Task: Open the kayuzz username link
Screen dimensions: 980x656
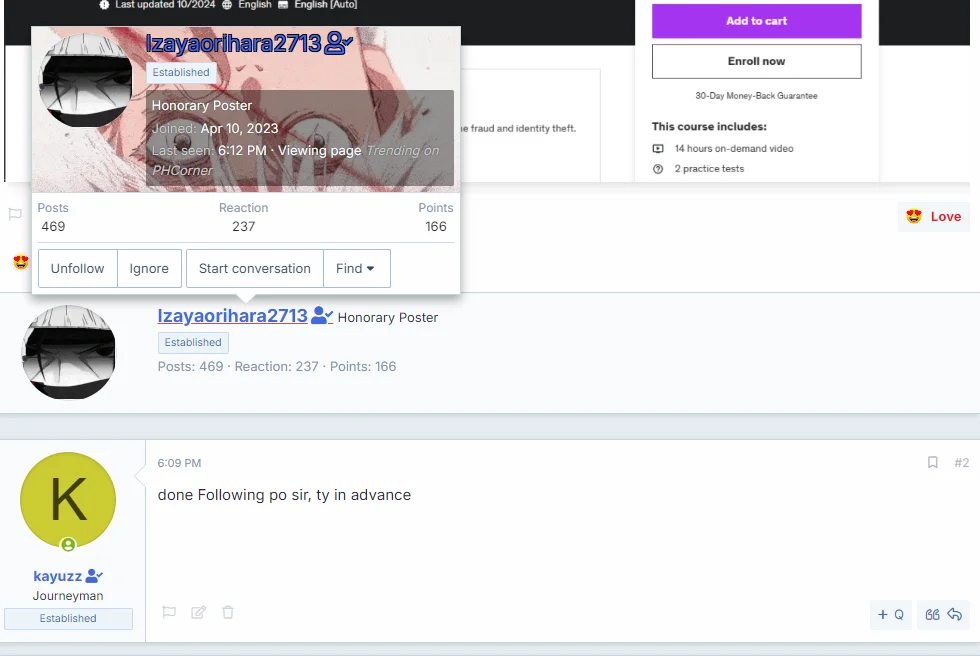Action: [x=58, y=576]
